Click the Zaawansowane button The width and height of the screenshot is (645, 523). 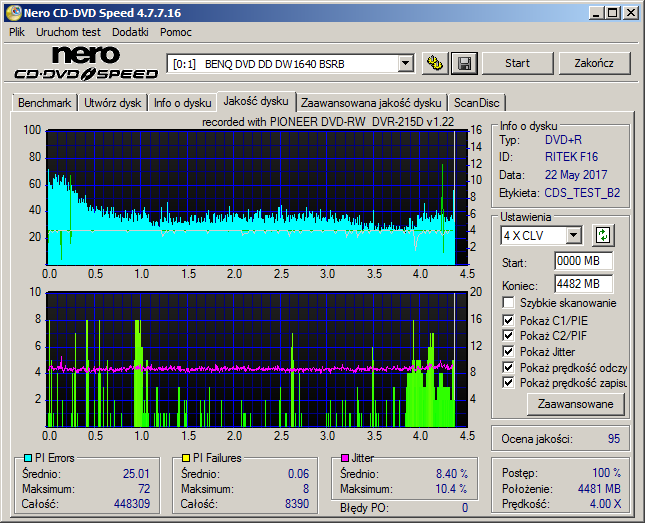click(575, 404)
